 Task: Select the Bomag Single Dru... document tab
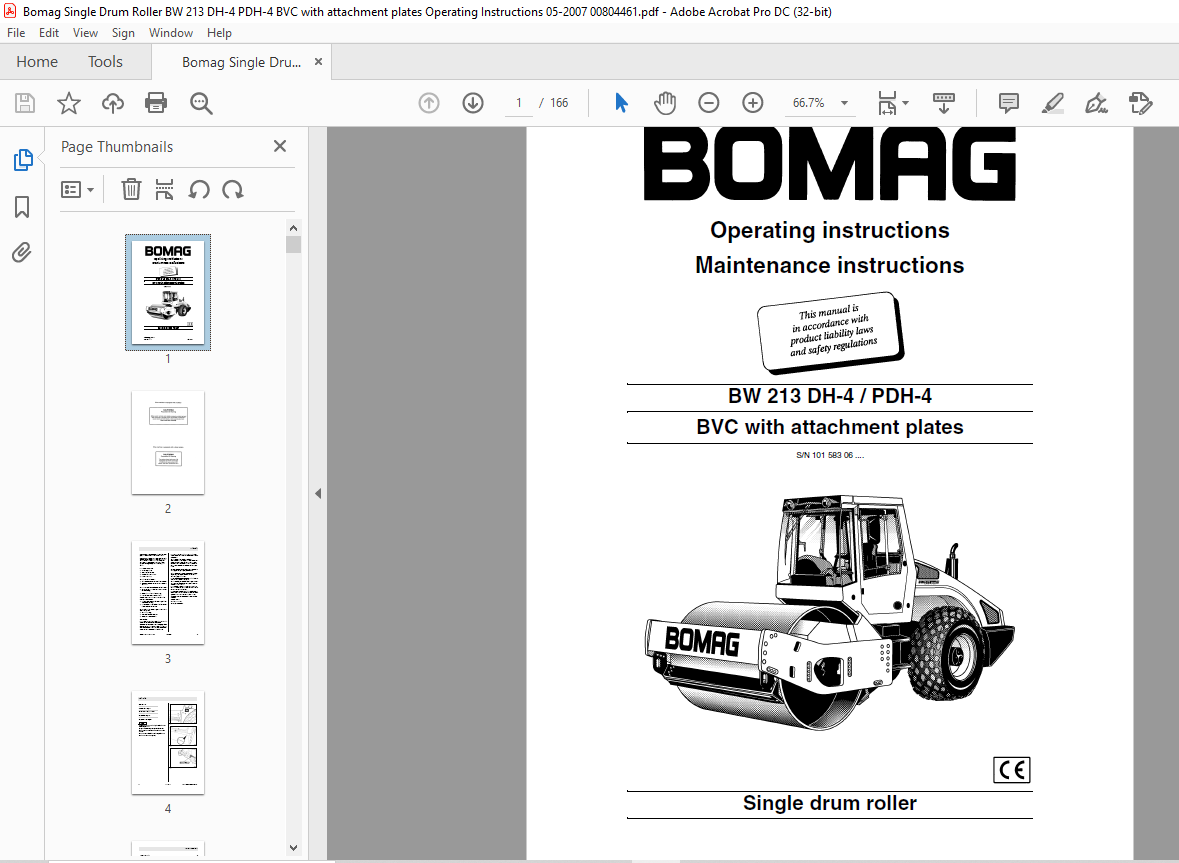click(x=241, y=62)
